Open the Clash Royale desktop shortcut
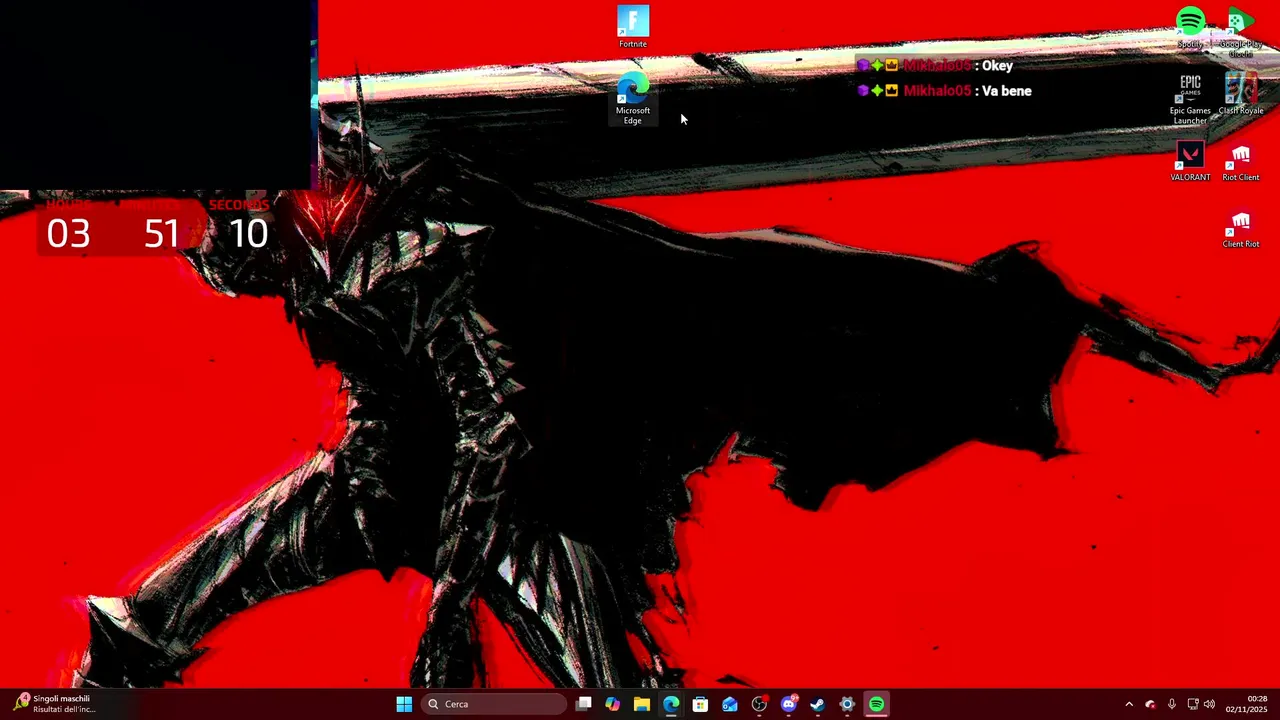The image size is (1280, 720). 1241,93
